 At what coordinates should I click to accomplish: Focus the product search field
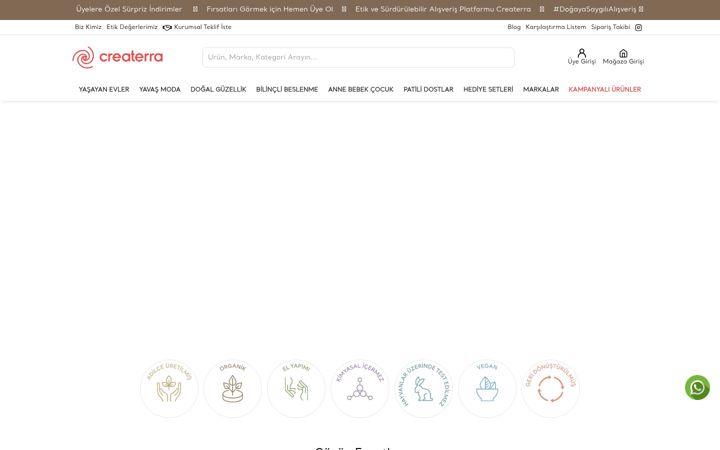coord(358,57)
